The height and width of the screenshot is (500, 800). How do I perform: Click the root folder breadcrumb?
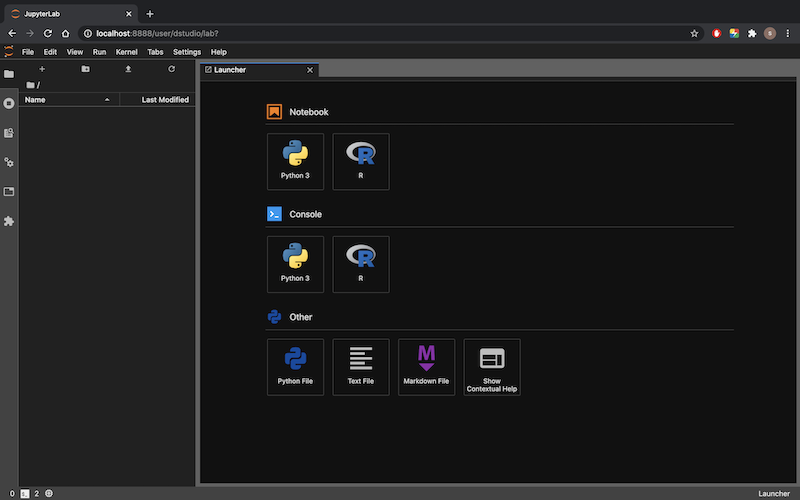point(33,85)
